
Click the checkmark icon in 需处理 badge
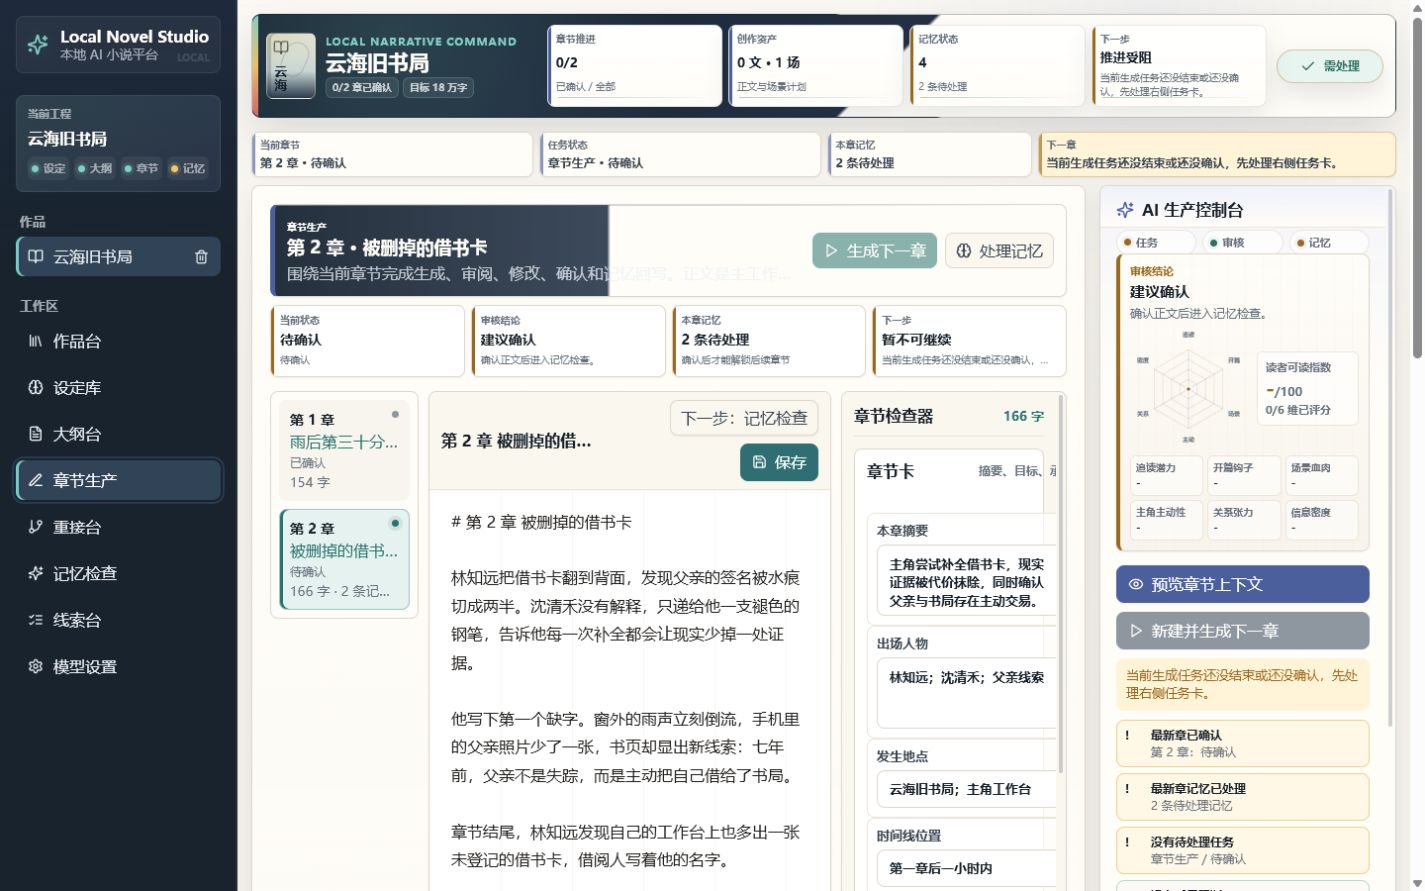pyautogui.click(x=1307, y=66)
